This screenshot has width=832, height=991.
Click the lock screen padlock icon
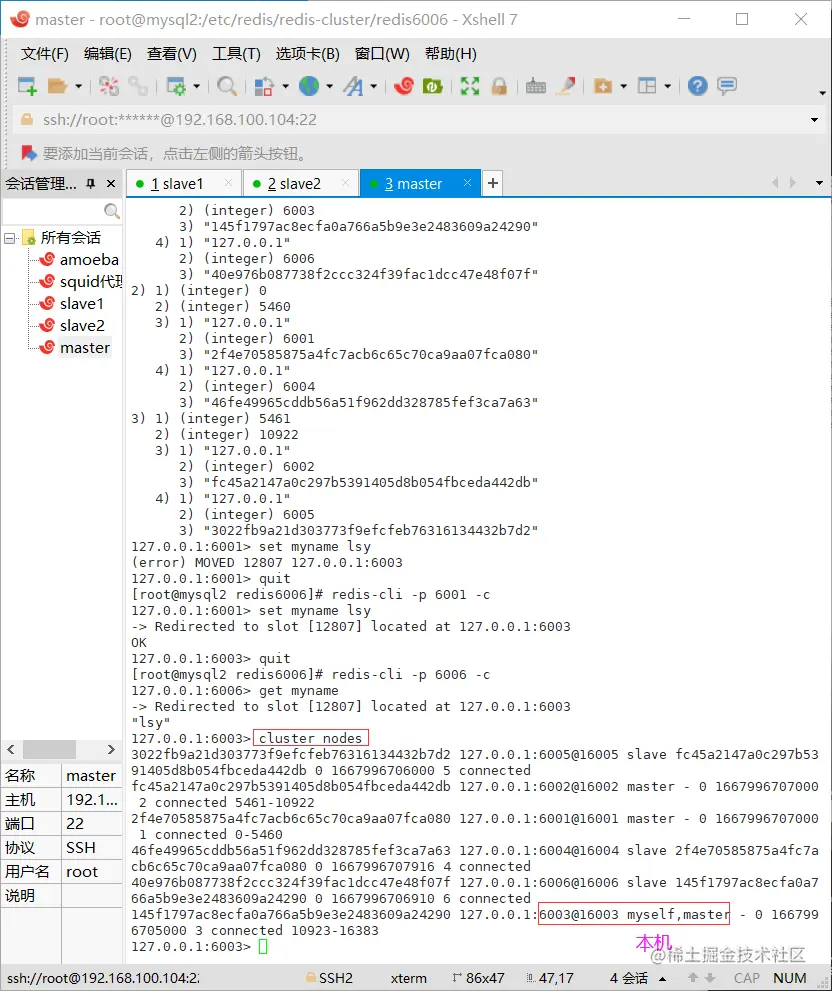coord(499,85)
